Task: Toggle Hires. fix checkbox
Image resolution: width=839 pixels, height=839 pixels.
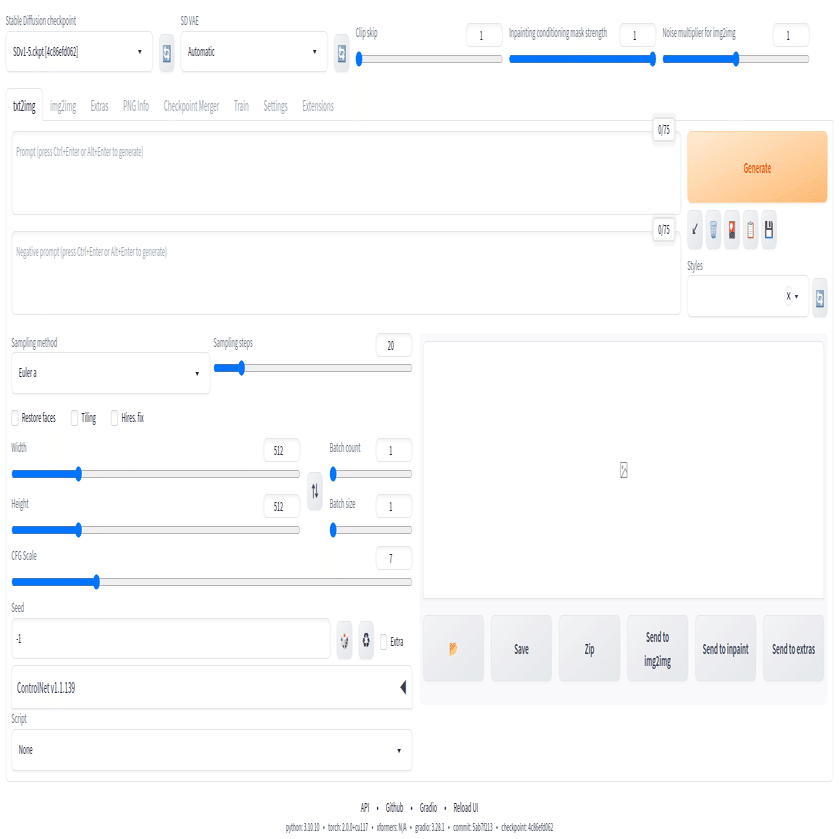Action: (x=114, y=418)
